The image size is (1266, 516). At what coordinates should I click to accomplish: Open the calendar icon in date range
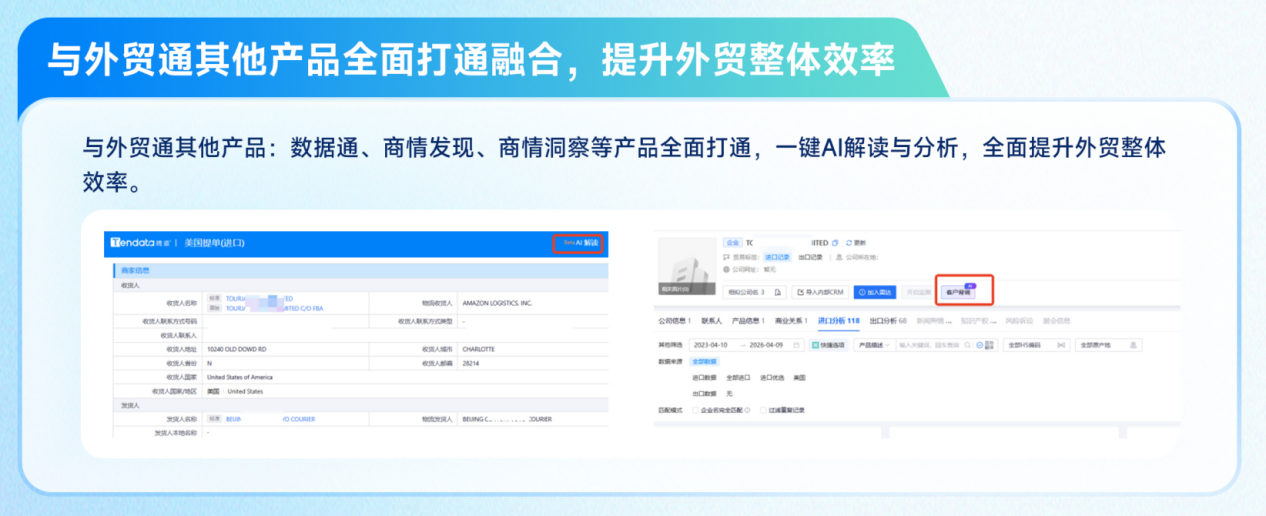click(x=797, y=345)
